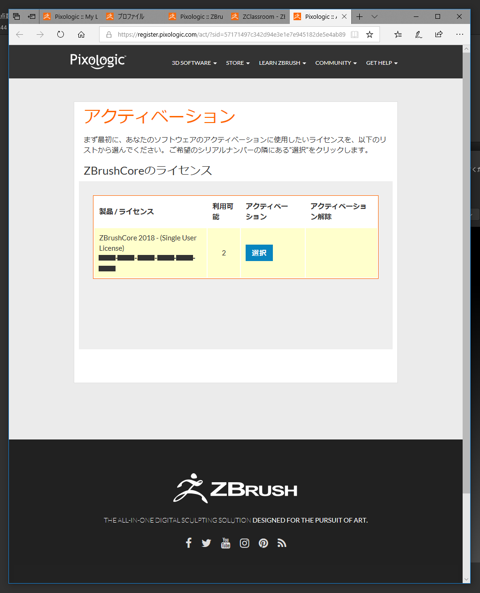Switch to Pixologic :: My L tab

[70, 17]
